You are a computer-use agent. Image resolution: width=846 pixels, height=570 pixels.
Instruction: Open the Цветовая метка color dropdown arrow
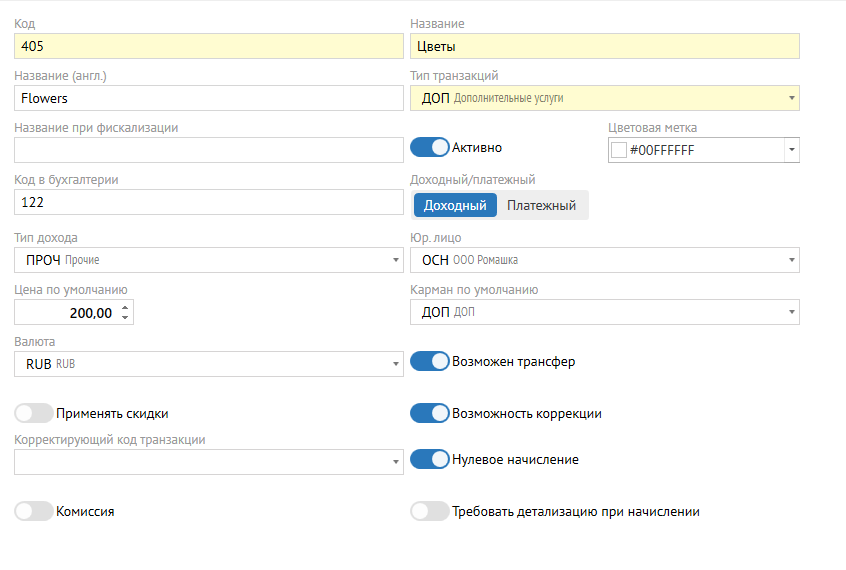791,150
